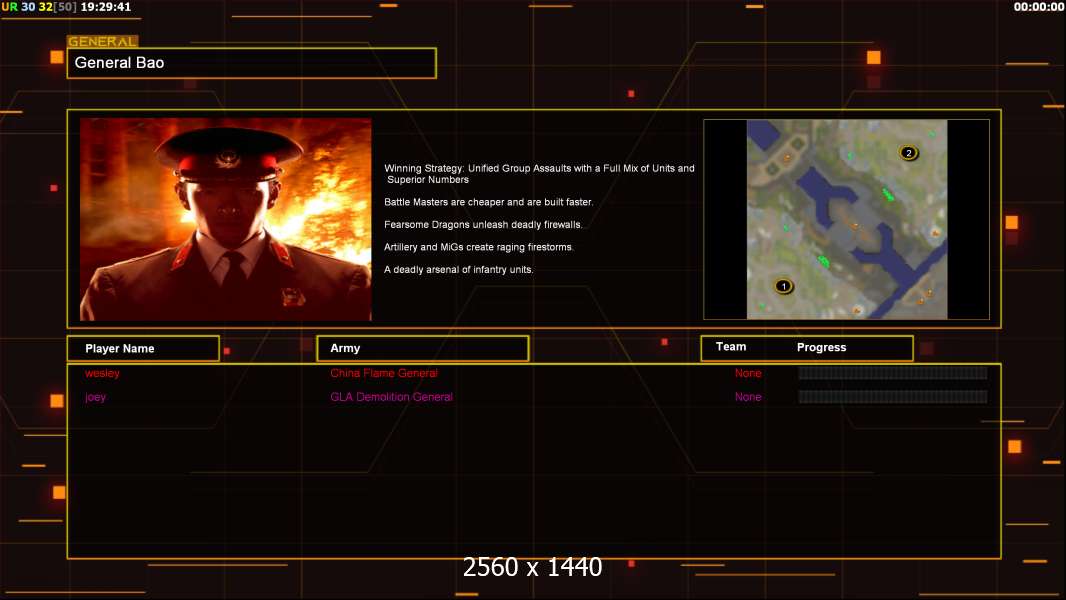Click the General Bao portrait image
The width and height of the screenshot is (1066, 600).
click(x=226, y=219)
